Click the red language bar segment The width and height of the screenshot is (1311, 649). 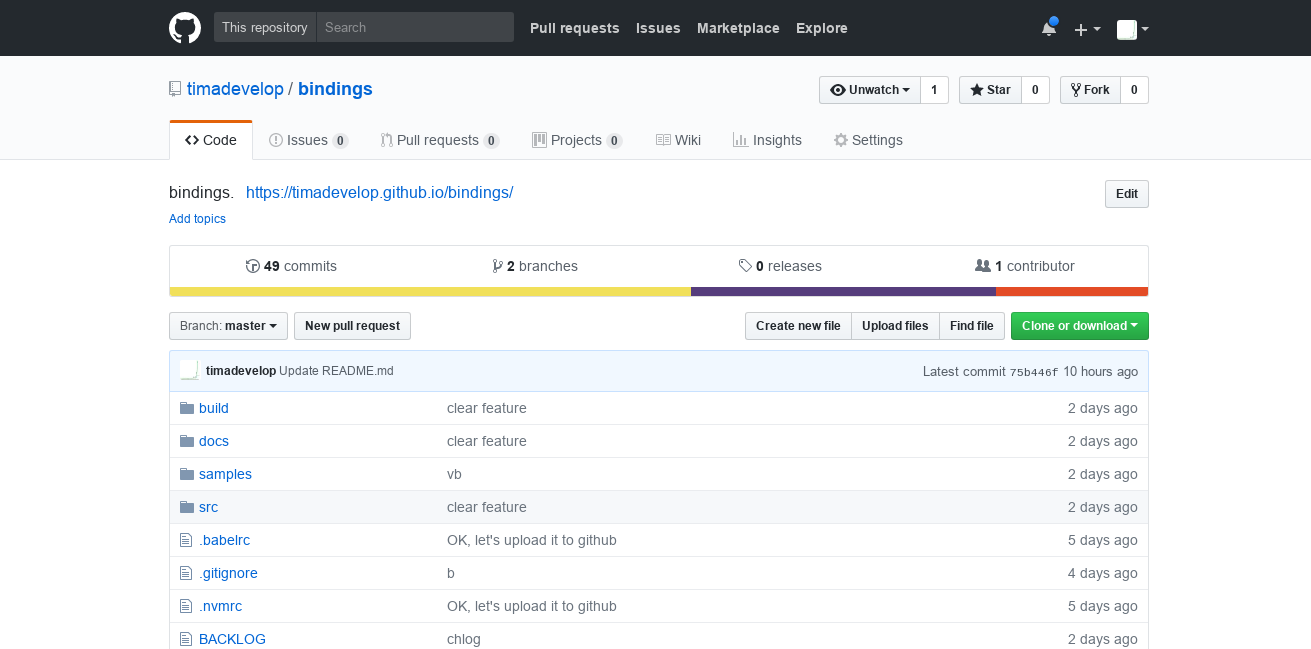pos(1072,292)
